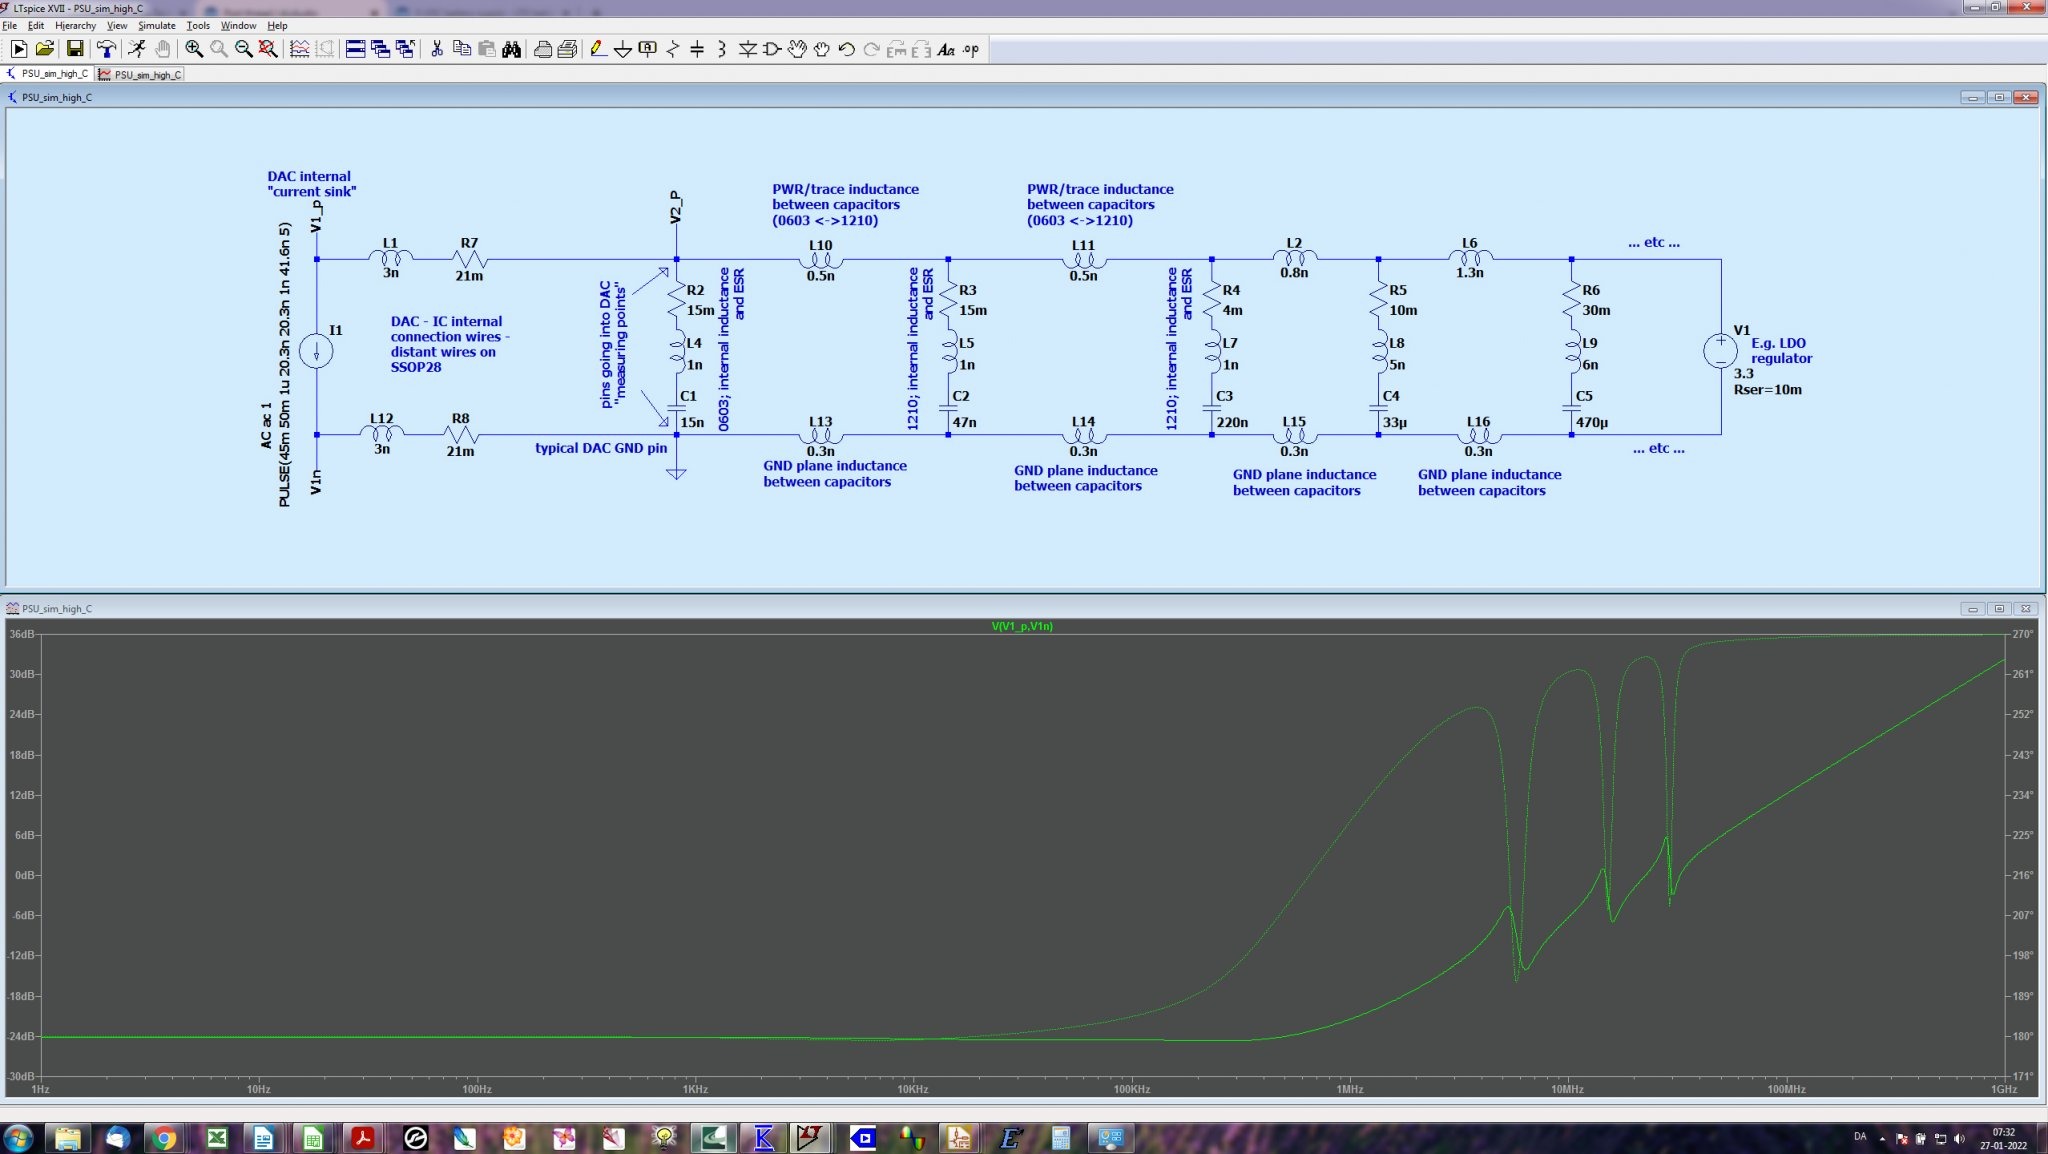Select the Ground symbol tool

pos(623,49)
